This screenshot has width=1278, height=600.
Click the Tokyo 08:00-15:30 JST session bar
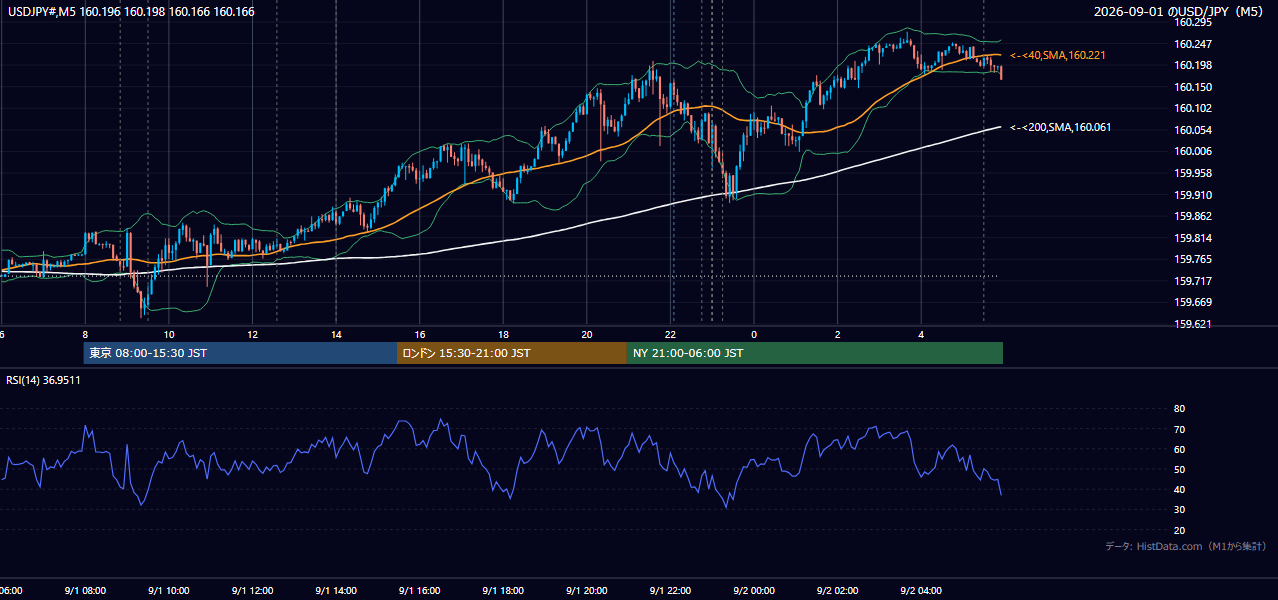pos(241,353)
